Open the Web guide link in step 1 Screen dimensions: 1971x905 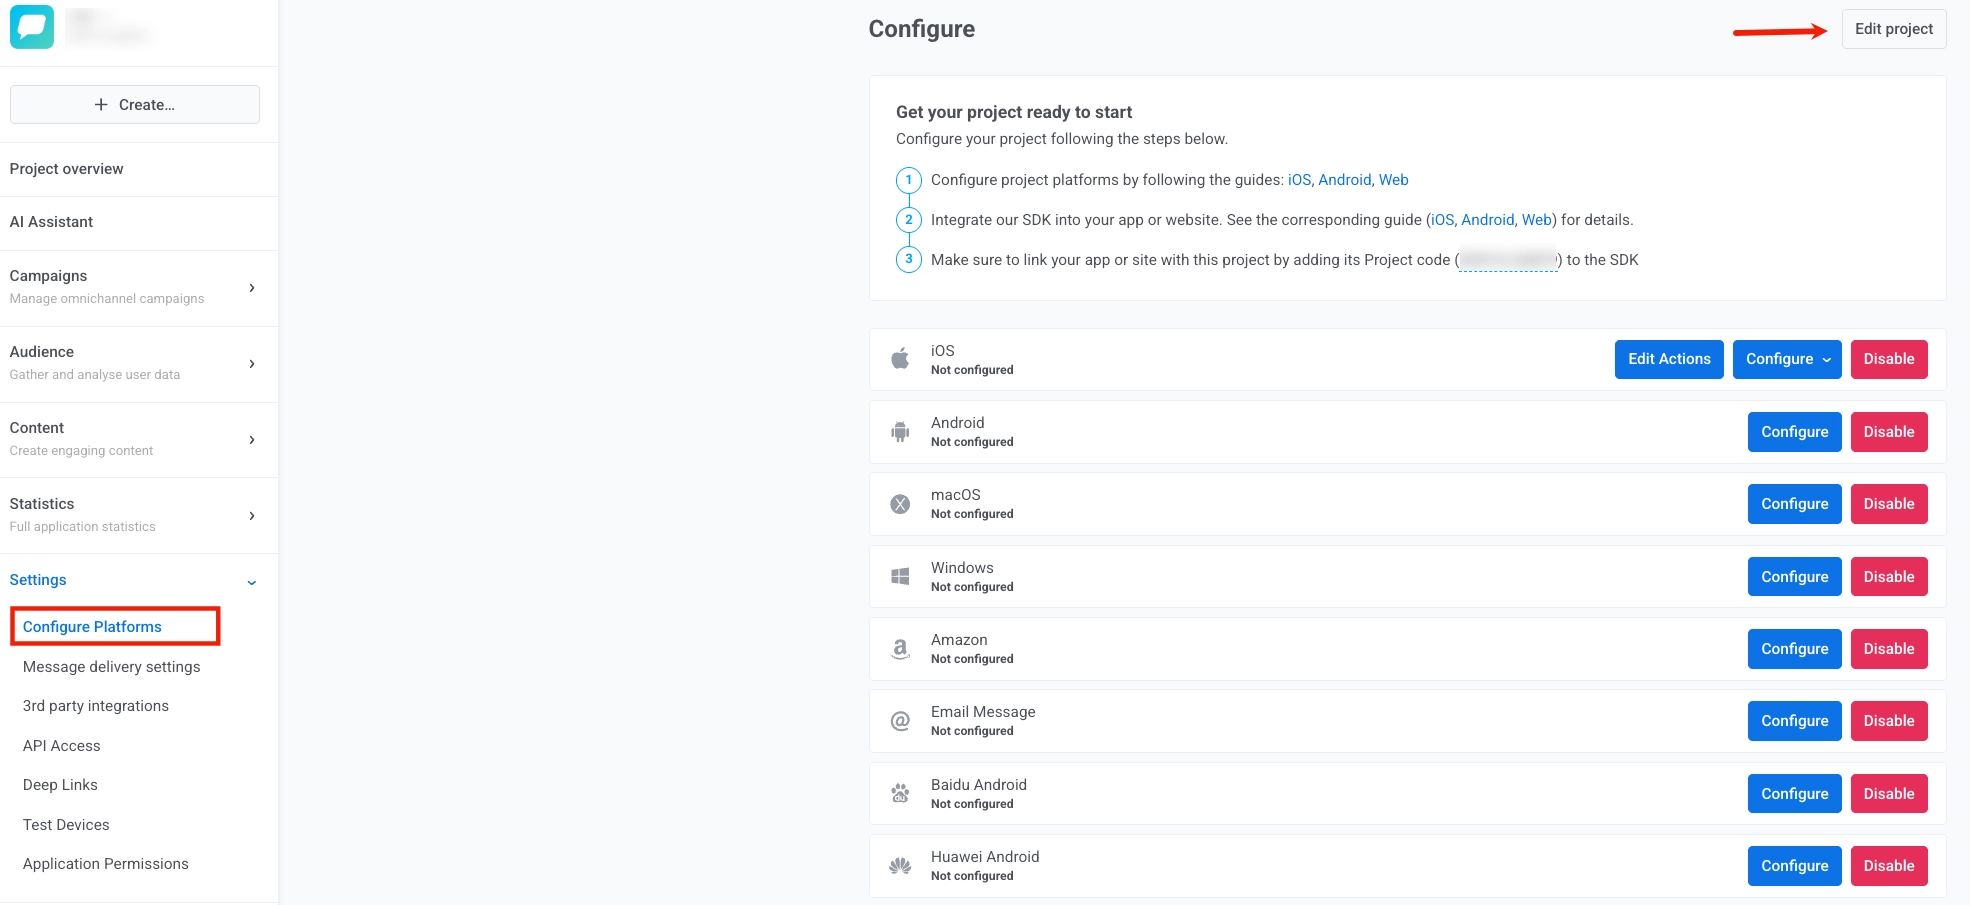click(x=1393, y=180)
